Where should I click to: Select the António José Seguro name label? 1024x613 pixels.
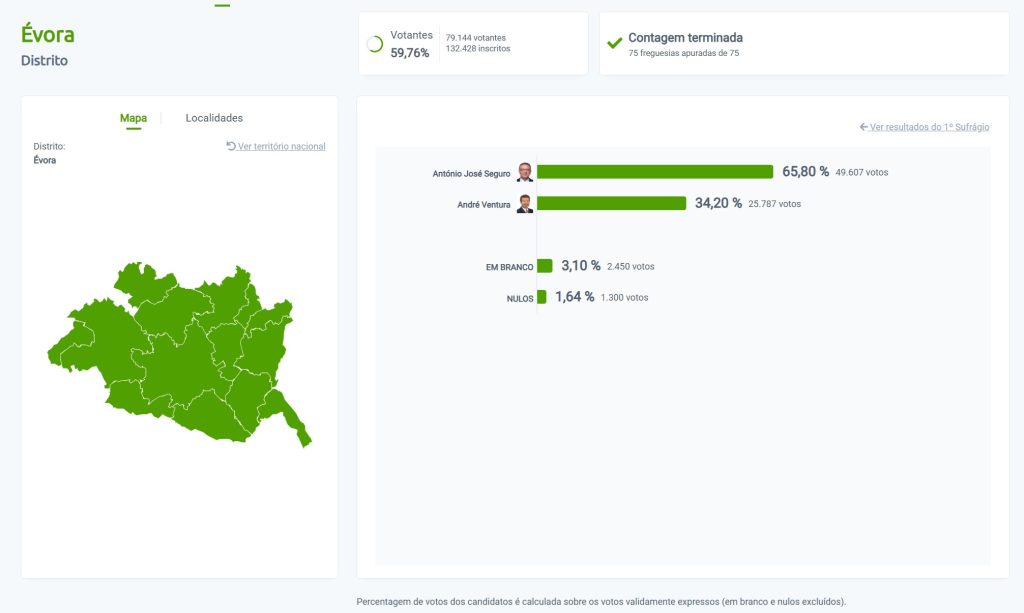[471, 173]
